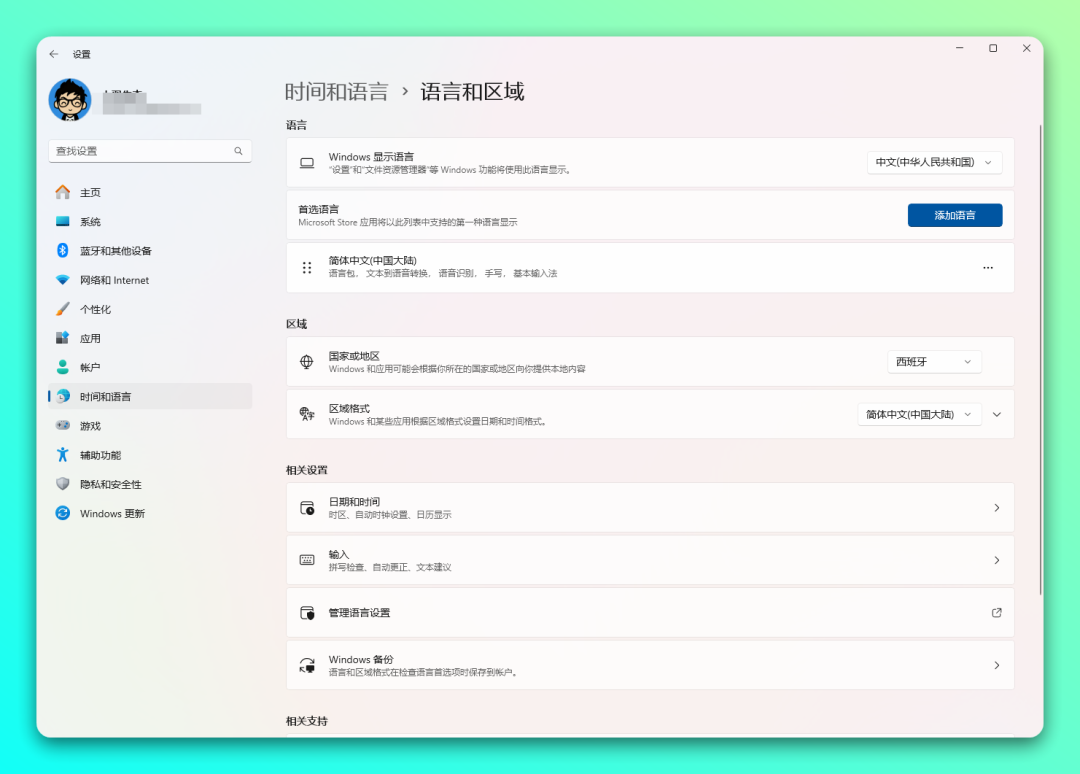Viewport: 1080px width, 774px height.
Task: Click the vertical scrollbar on the right
Action: pyautogui.click(x=1040, y=360)
